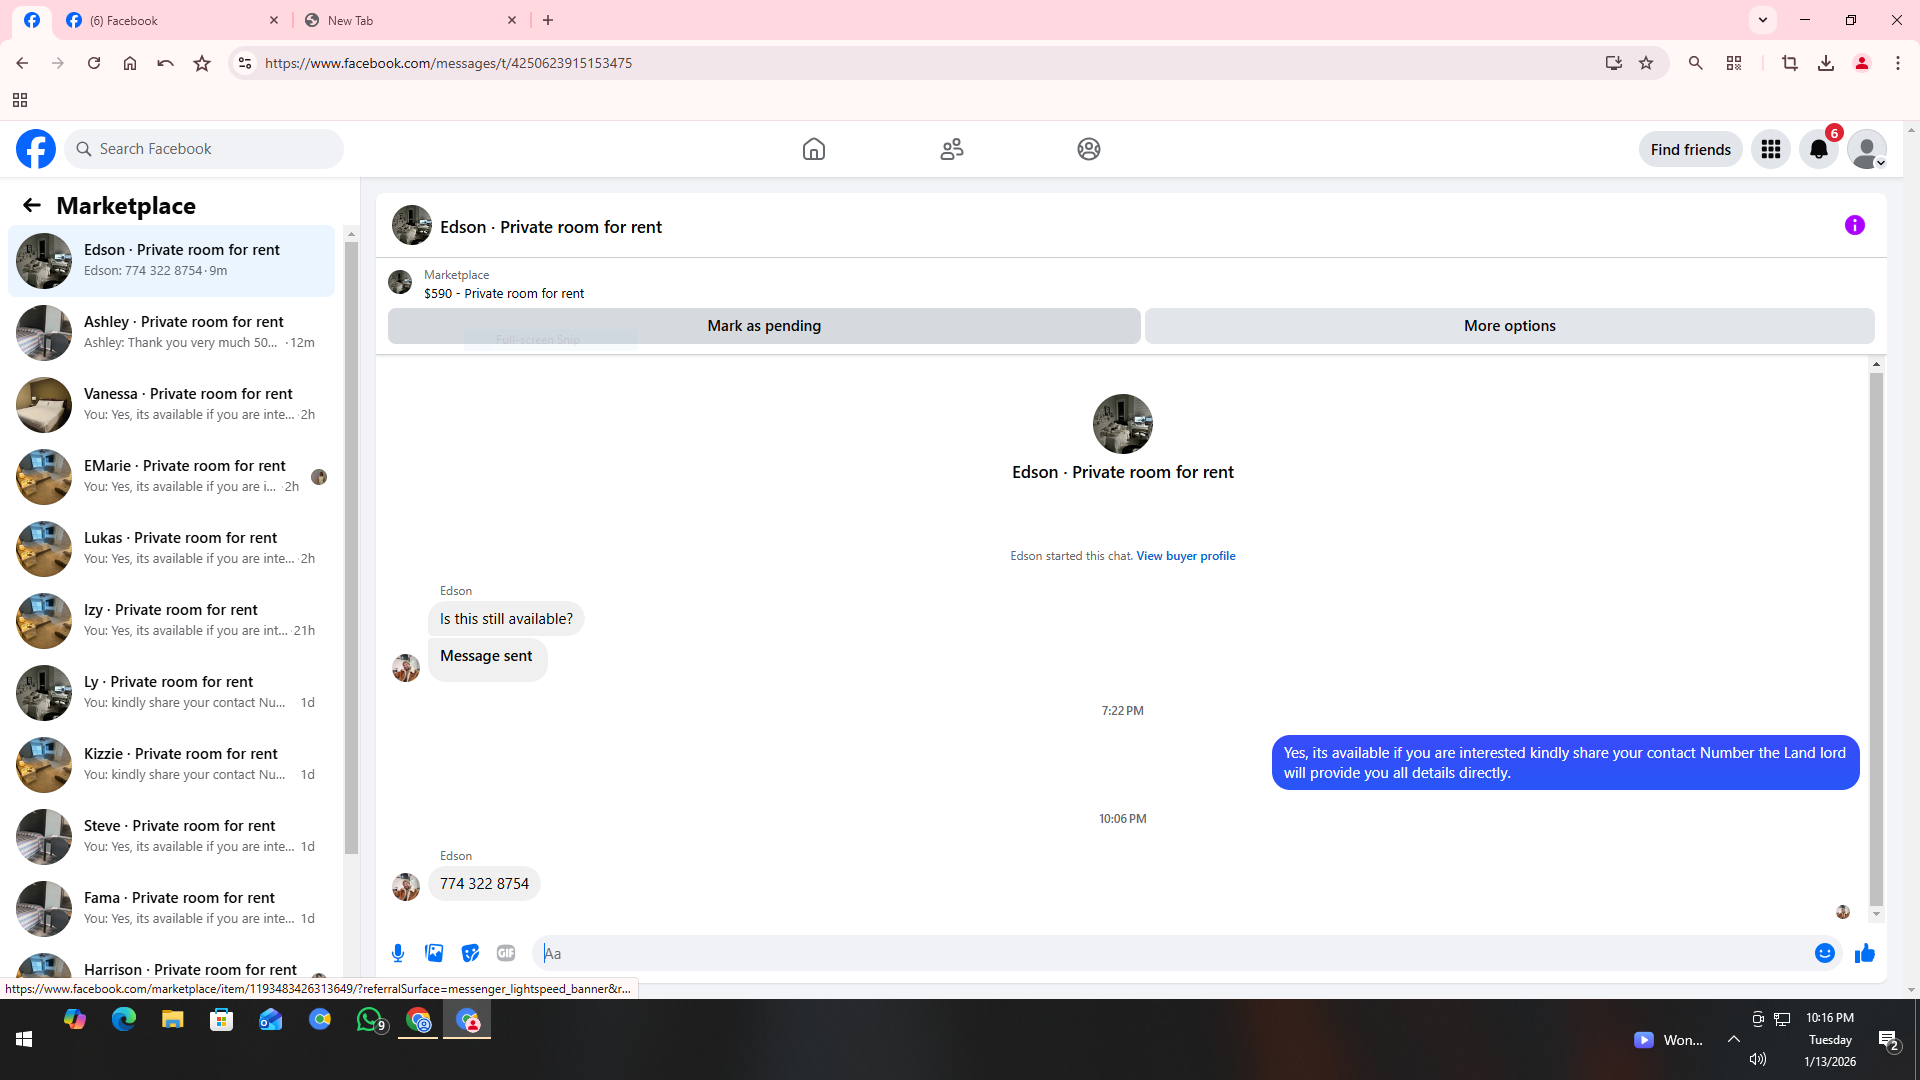This screenshot has width=1920, height=1080.
Task: Click the voice clip microphone icon
Action: [x=398, y=953]
